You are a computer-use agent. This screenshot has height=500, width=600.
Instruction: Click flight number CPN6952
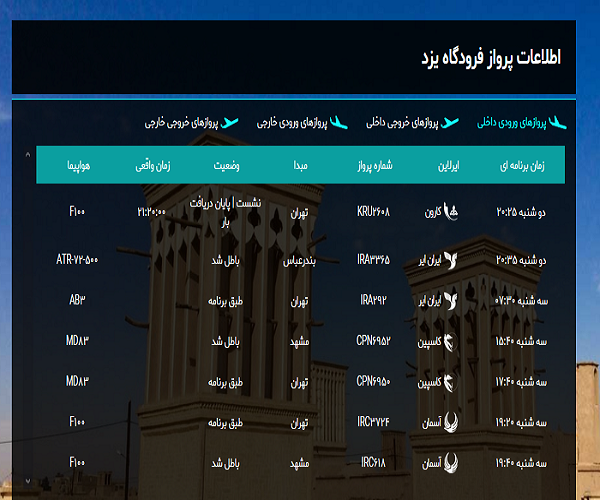(373, 340)
